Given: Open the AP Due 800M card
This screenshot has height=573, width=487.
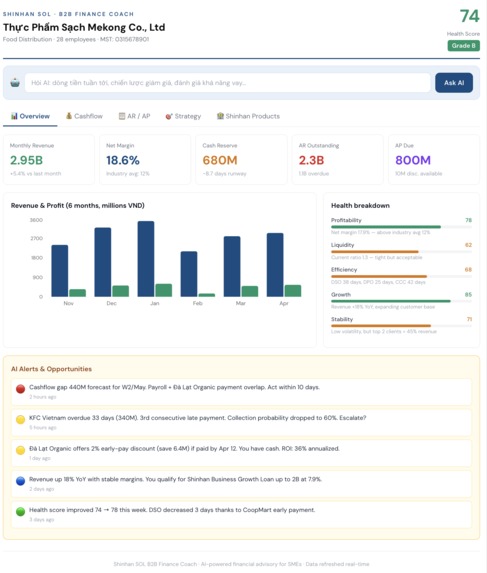Looking at the screenshot, I should pyautogui.click(x=434, y=159).
